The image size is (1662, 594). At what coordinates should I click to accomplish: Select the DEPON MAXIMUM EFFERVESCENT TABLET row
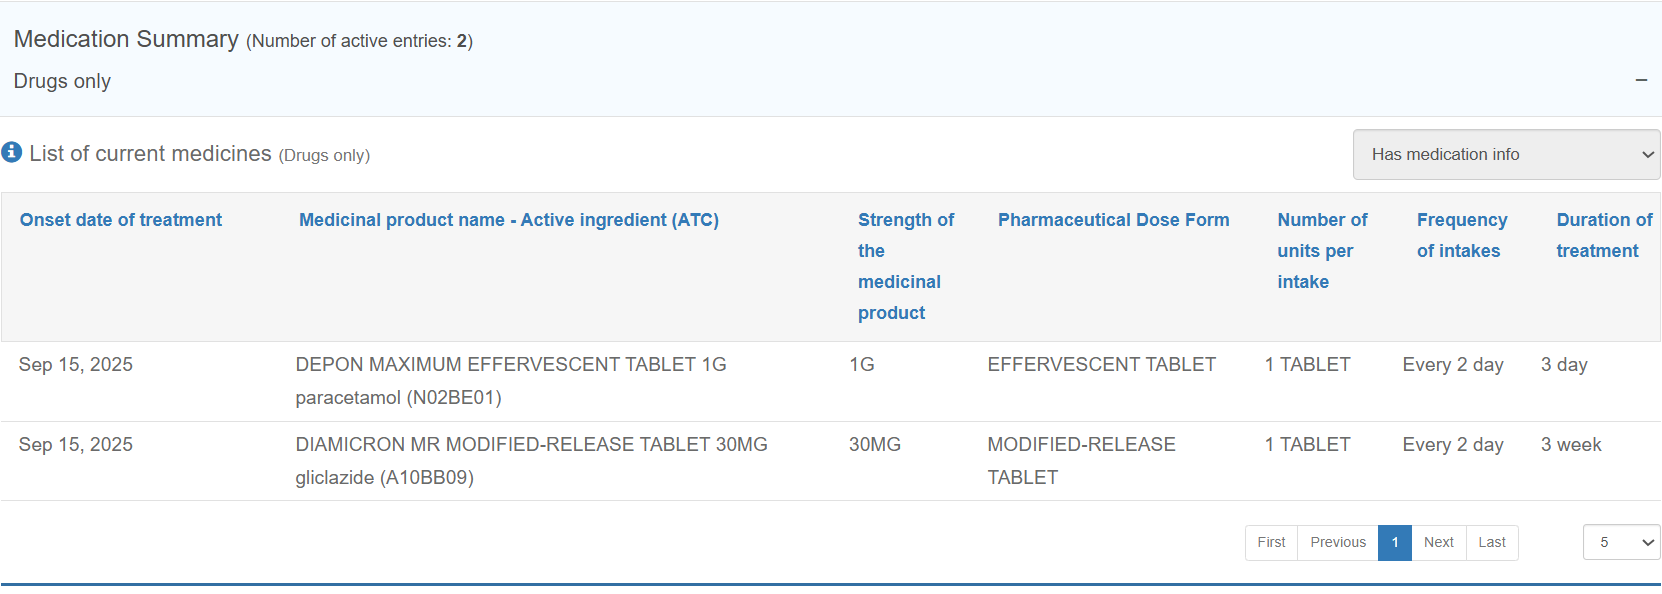[510, 365]
